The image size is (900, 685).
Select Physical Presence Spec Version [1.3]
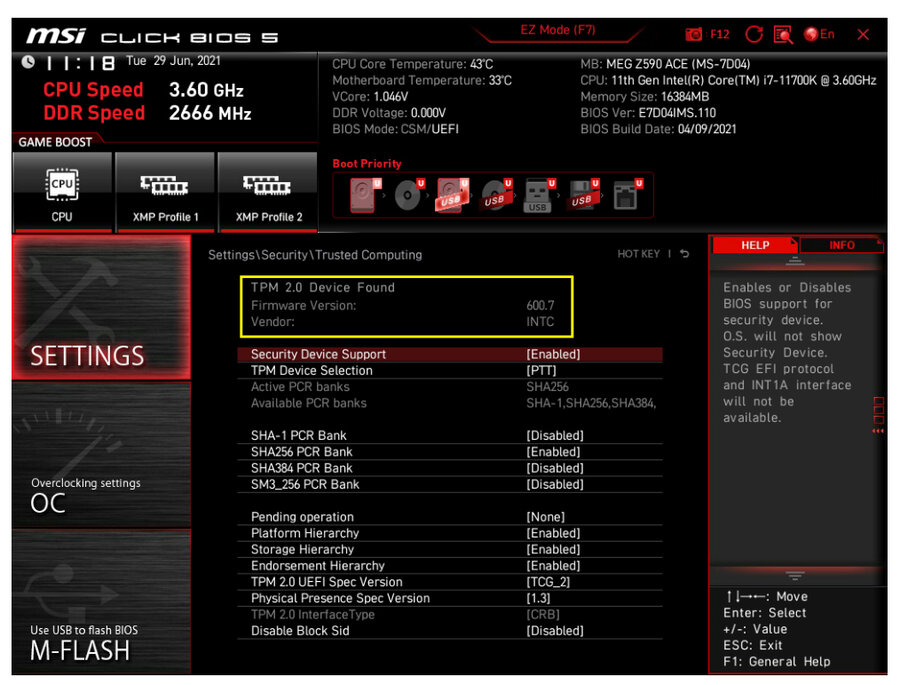449,598
